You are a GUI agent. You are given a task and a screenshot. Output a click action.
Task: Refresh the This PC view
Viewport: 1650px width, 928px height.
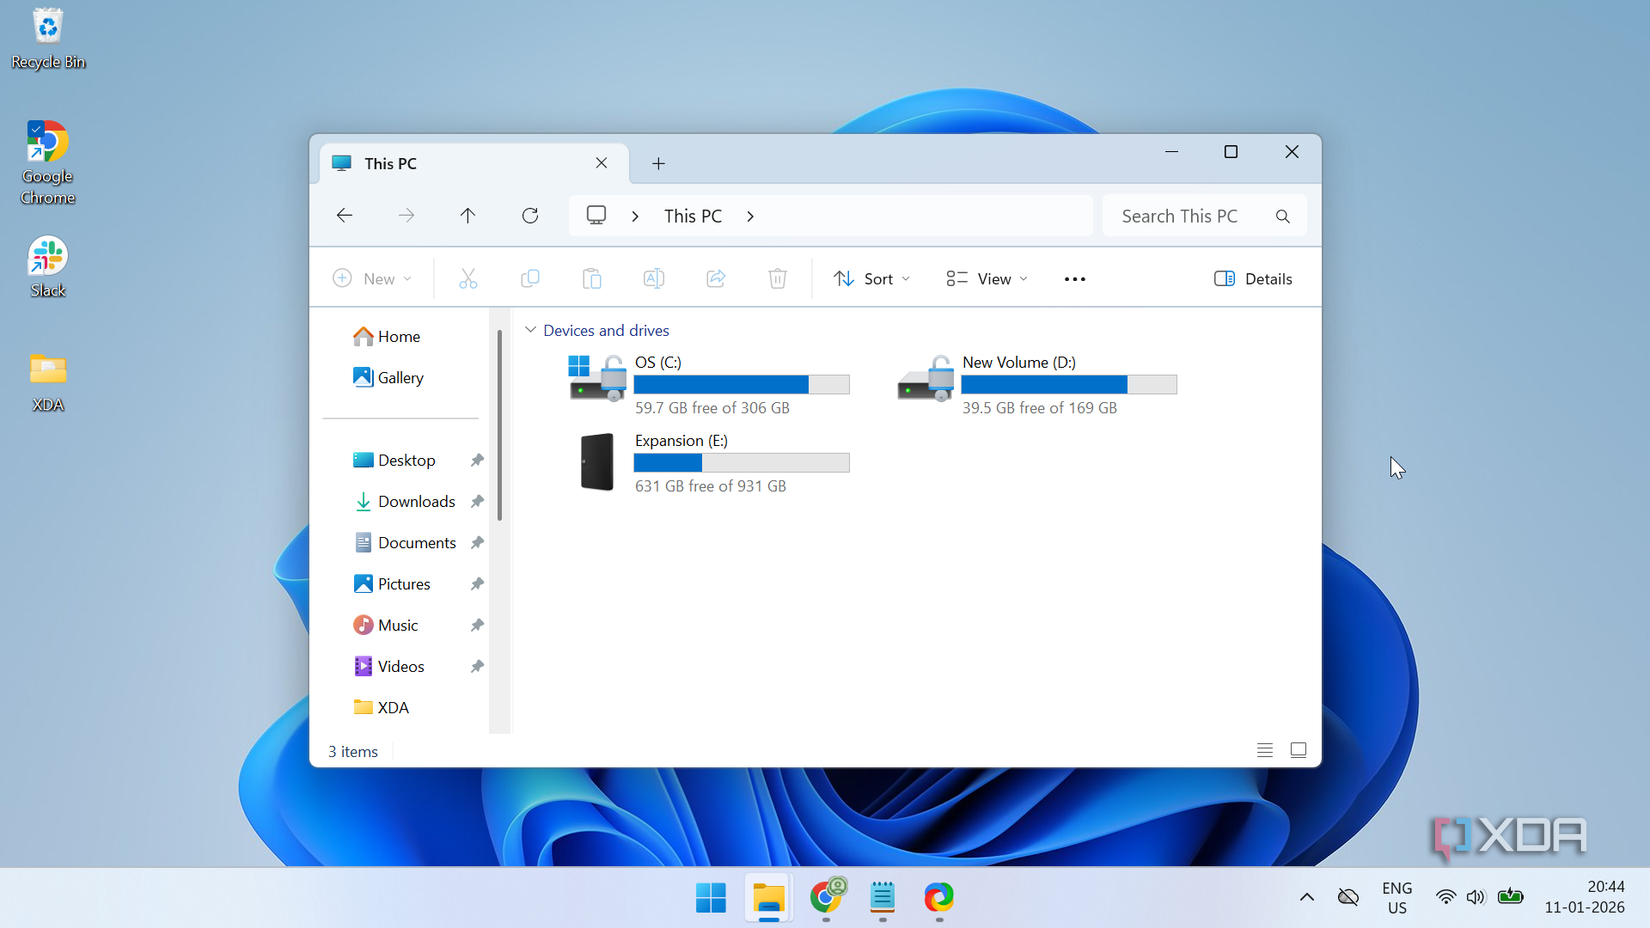530,216
